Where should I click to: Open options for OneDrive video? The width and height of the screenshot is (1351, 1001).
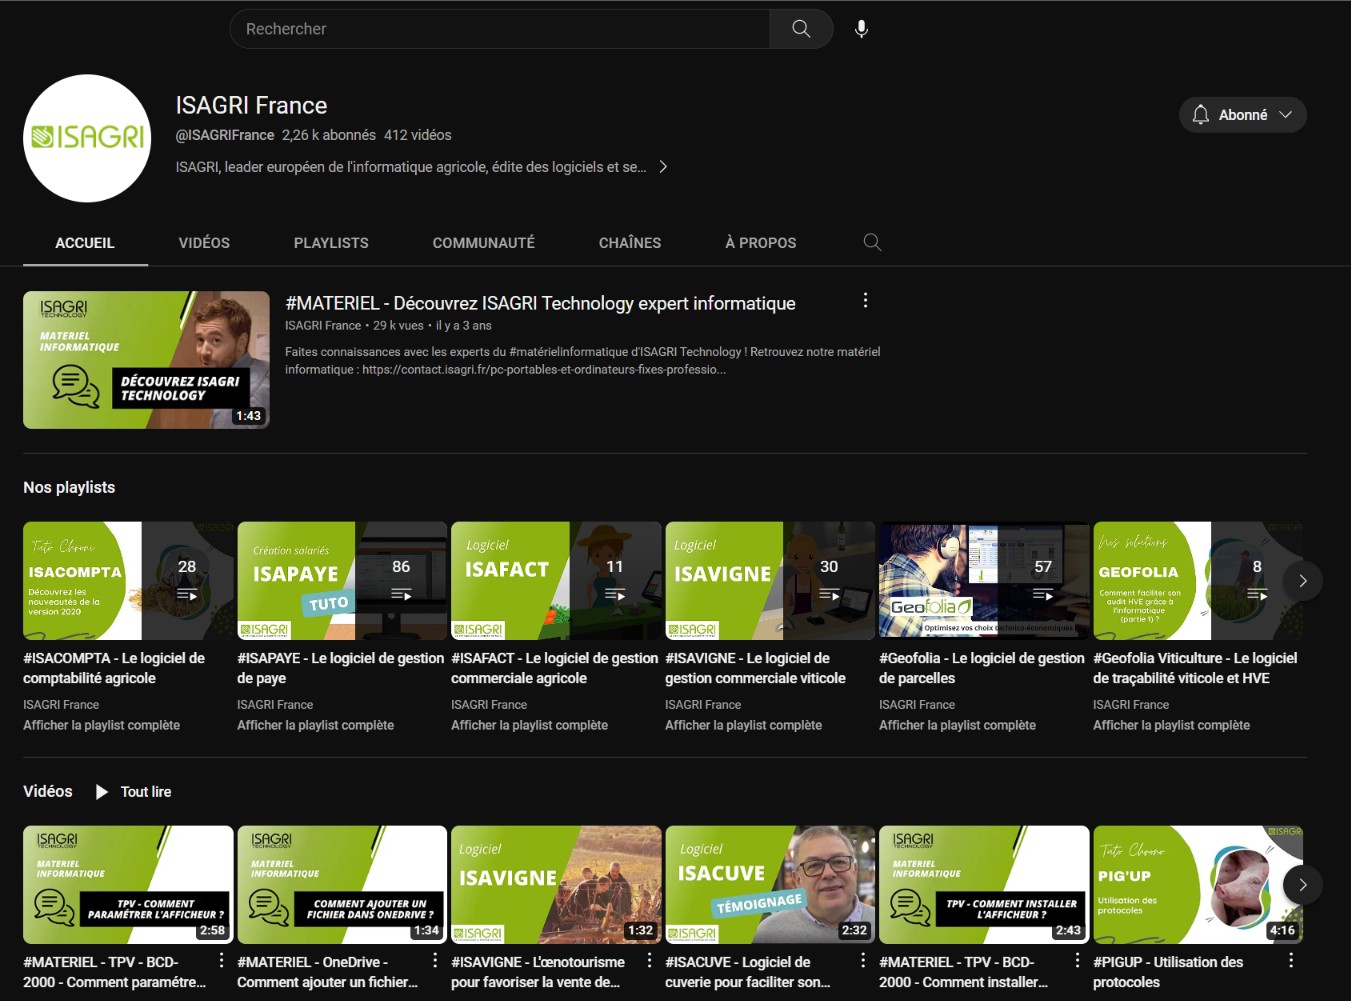point(435,960)
